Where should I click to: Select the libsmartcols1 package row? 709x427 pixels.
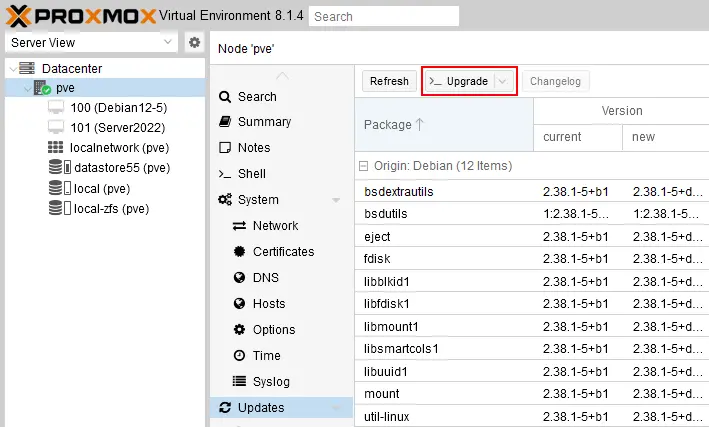pos(532,349)
